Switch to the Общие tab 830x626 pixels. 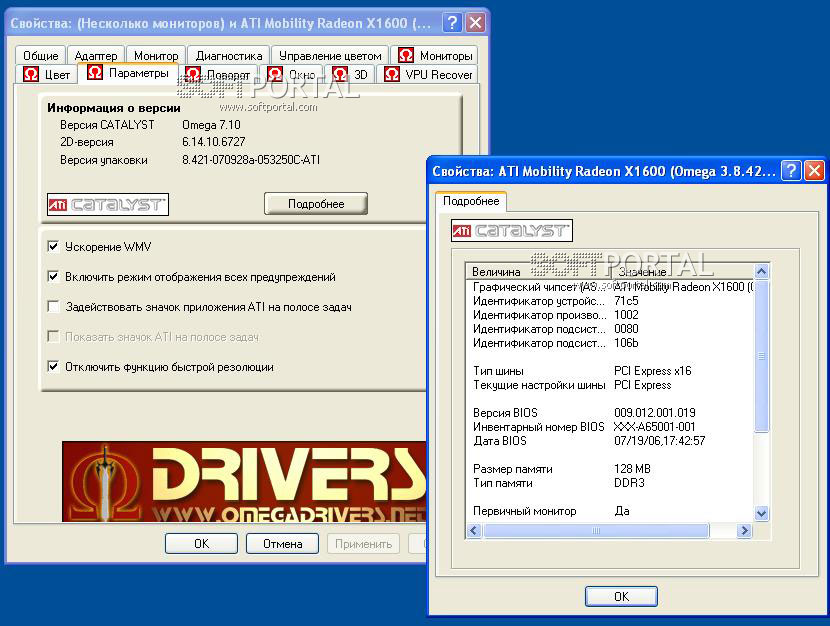(41, 56)
